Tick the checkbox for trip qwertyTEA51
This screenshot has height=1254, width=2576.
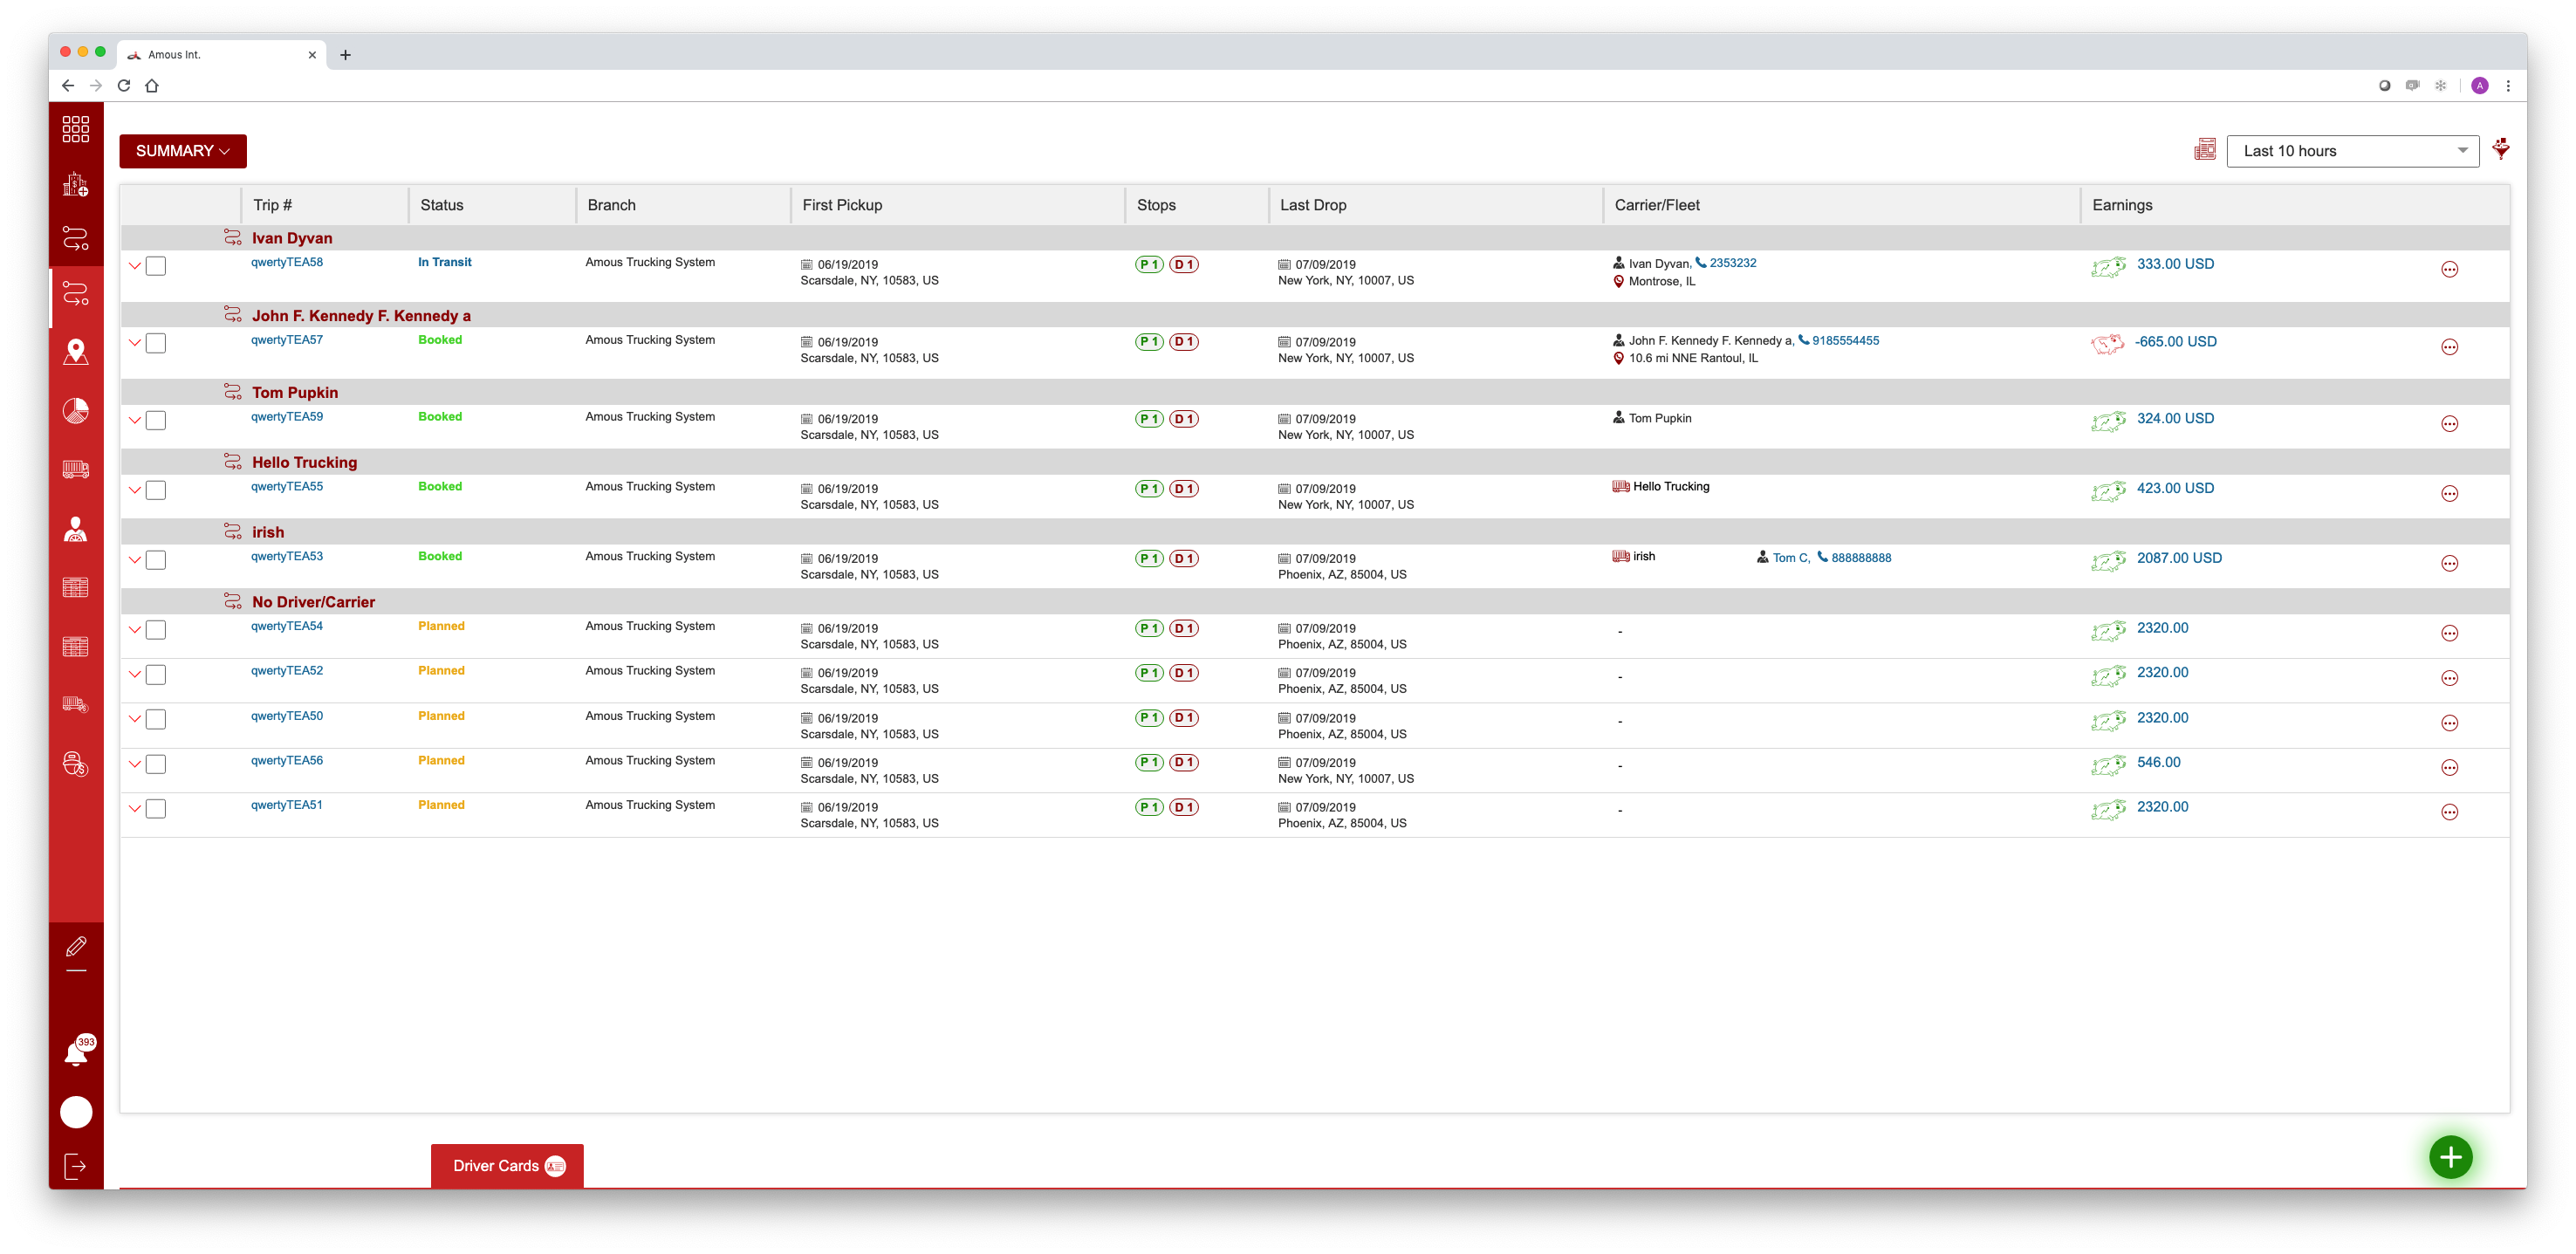(x=156, y=809)
